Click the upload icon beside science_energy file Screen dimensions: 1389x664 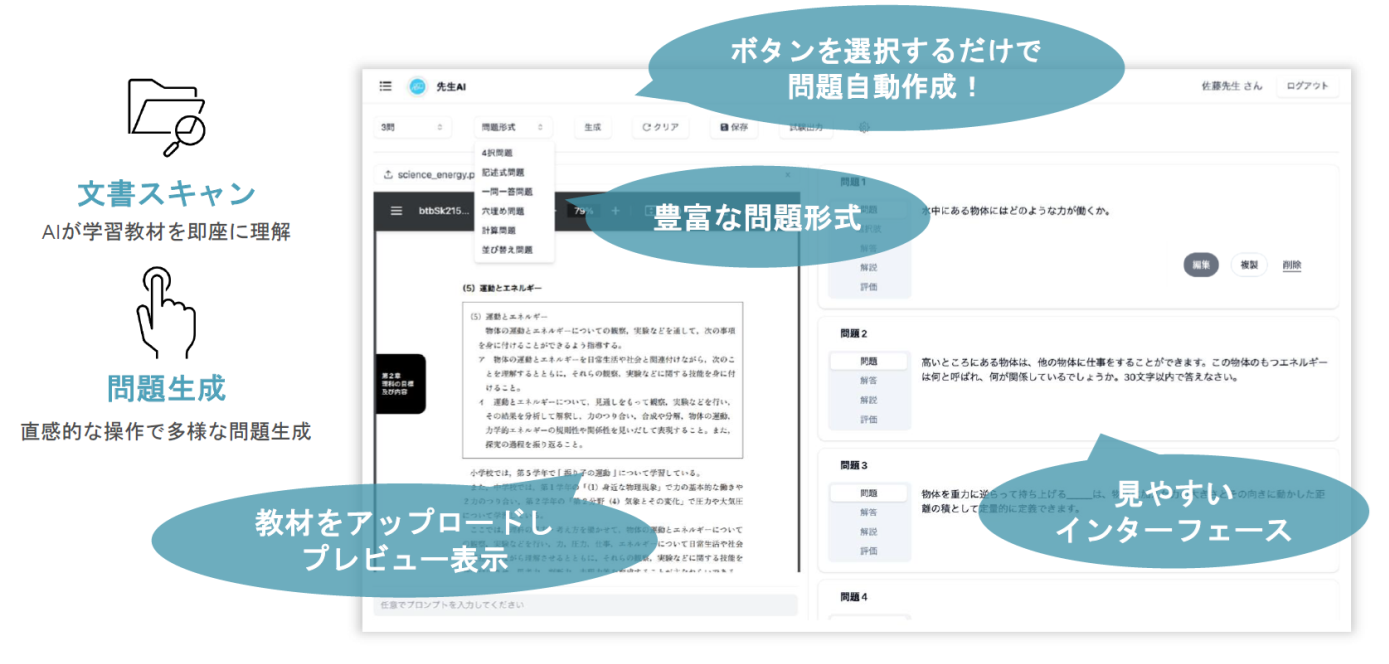click(388, 174)
